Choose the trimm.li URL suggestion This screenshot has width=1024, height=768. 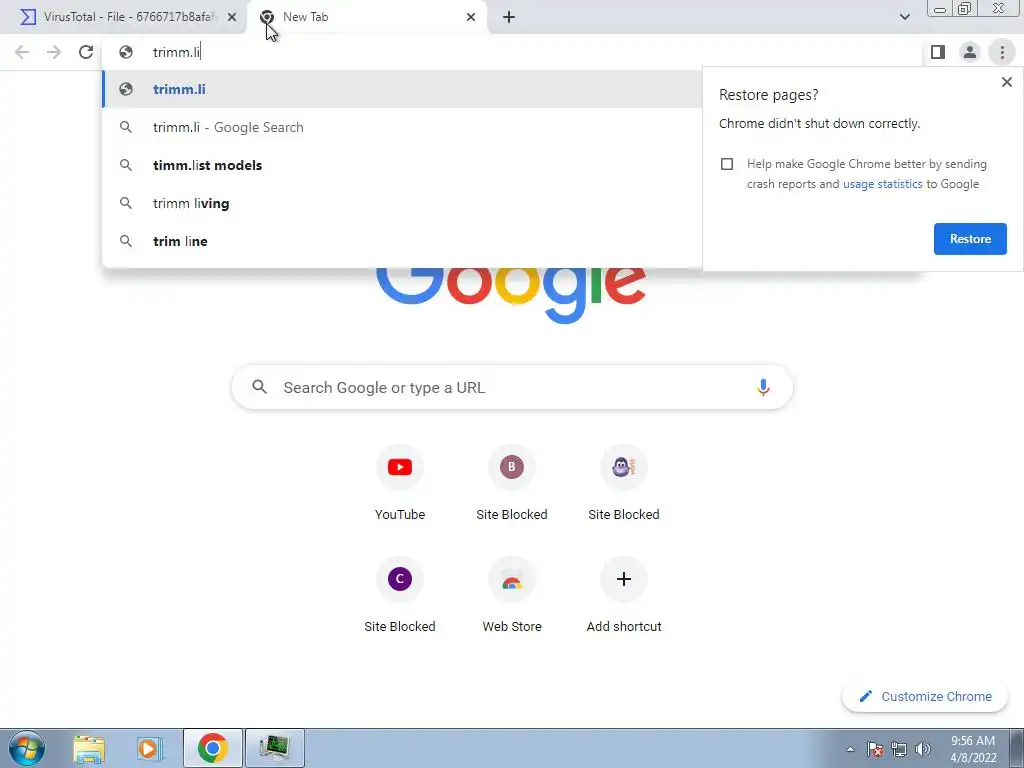pos(402,89)
